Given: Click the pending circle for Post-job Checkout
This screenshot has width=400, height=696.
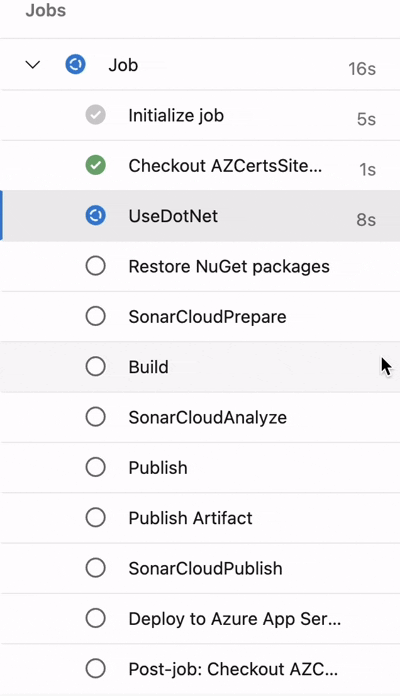Looking at the screenshot, I should (95, 668).
